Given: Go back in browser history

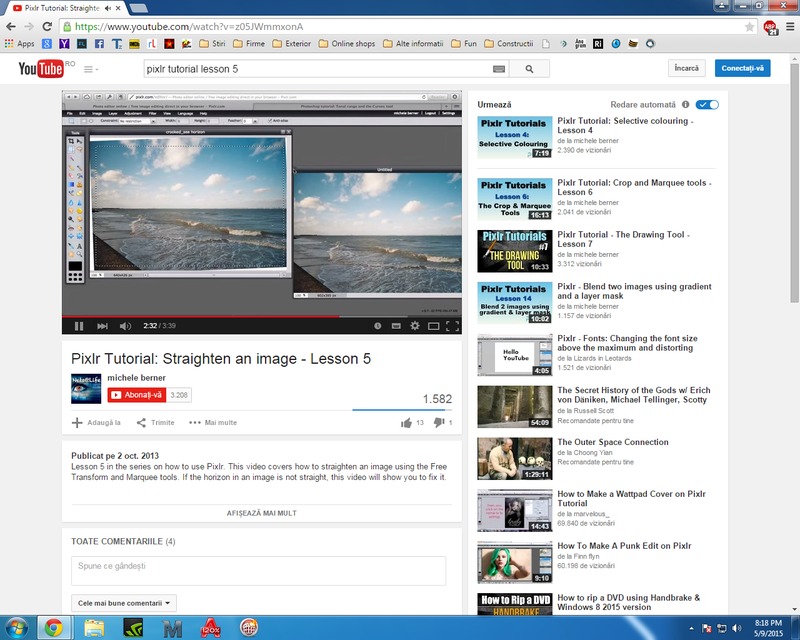Looking at the screenshot, I should [x=11, y=27].
